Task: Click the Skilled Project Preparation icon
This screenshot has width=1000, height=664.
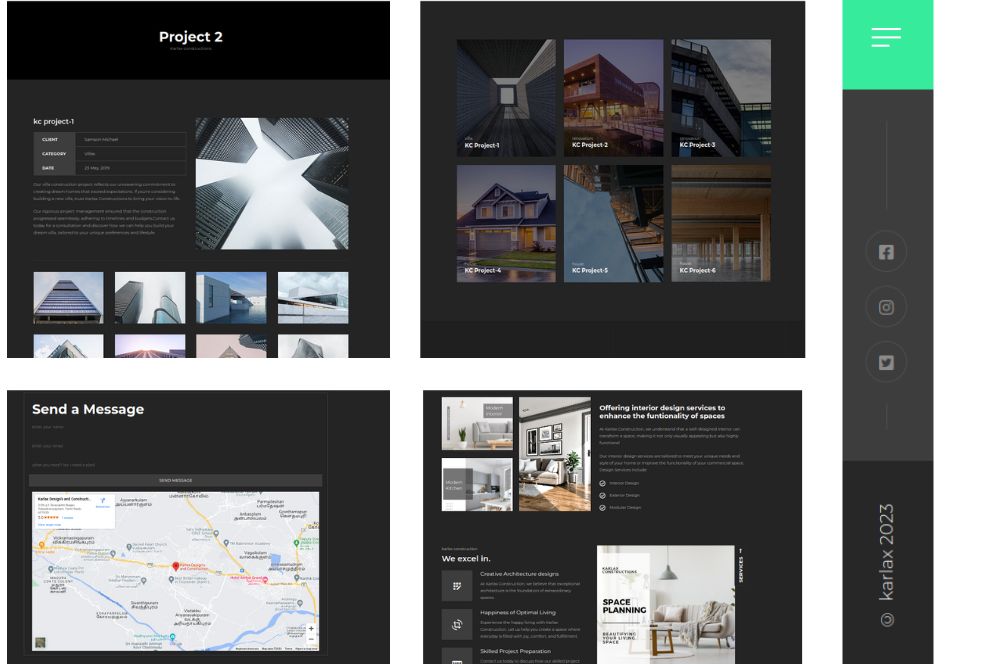Action: point(457,660)
